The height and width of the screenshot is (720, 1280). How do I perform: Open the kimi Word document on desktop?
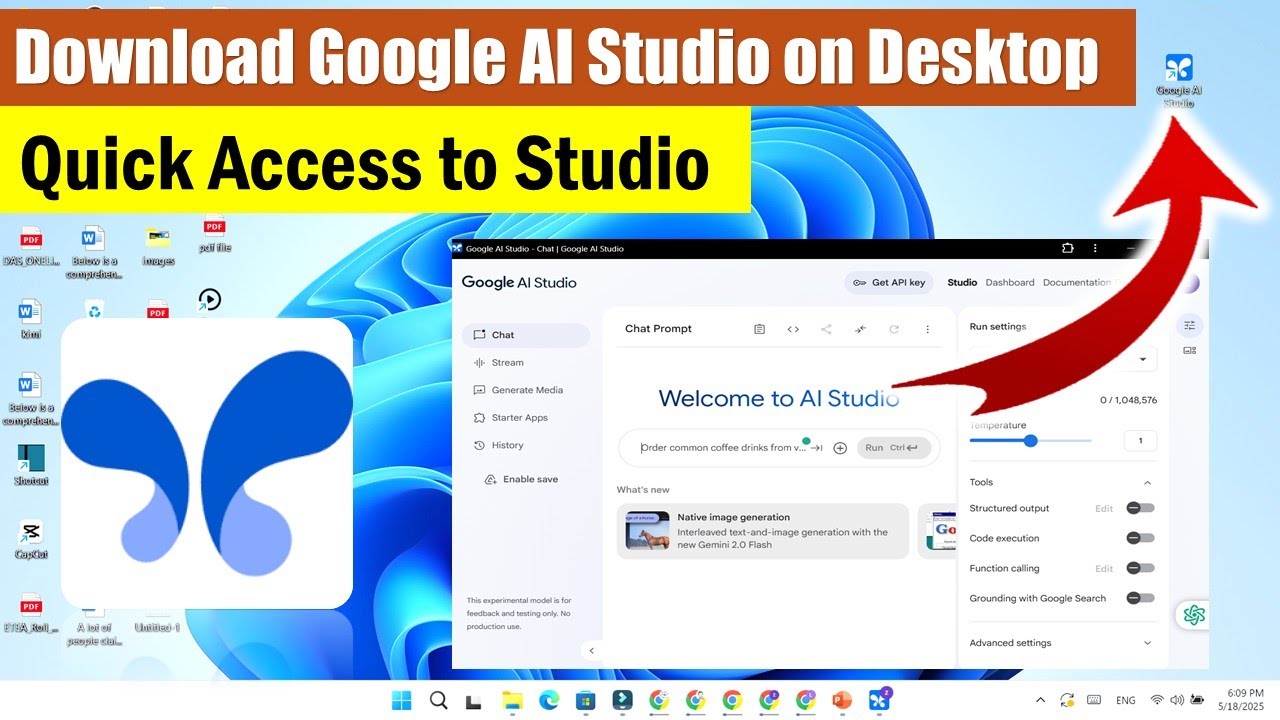(31, 320)
